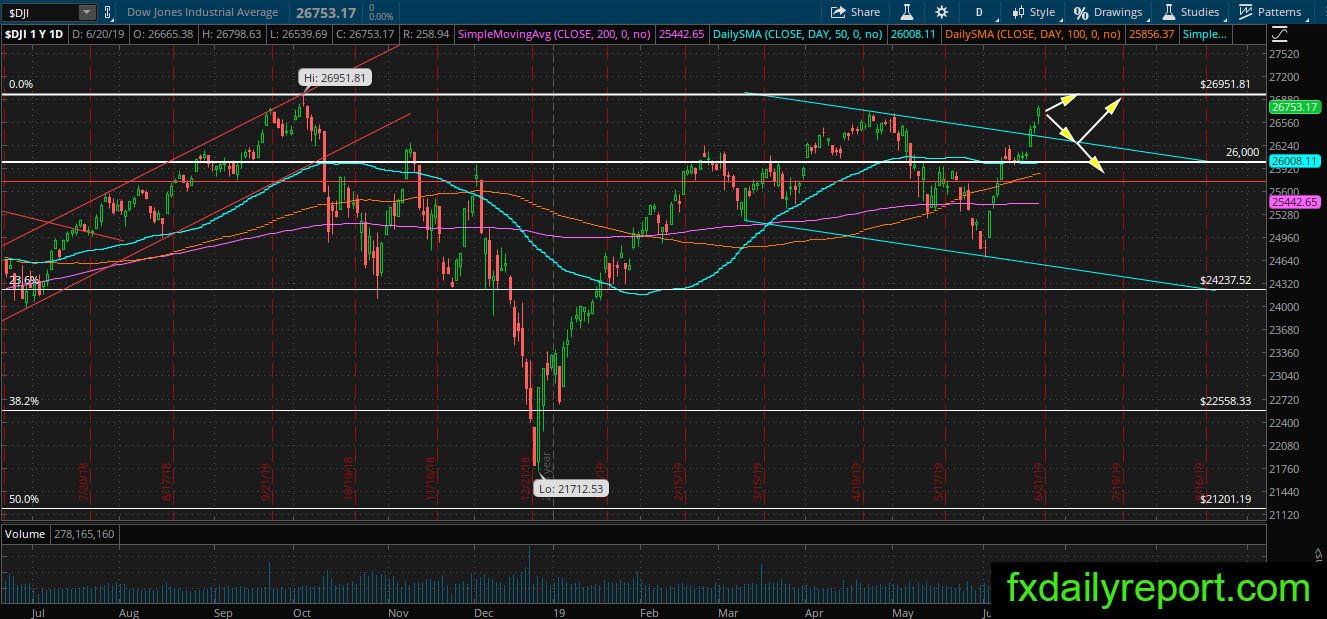The image size is (1327, 619).
Task: Click the truncated Simple... study label
Action: pyautogui.click(x=1206, y=34)
